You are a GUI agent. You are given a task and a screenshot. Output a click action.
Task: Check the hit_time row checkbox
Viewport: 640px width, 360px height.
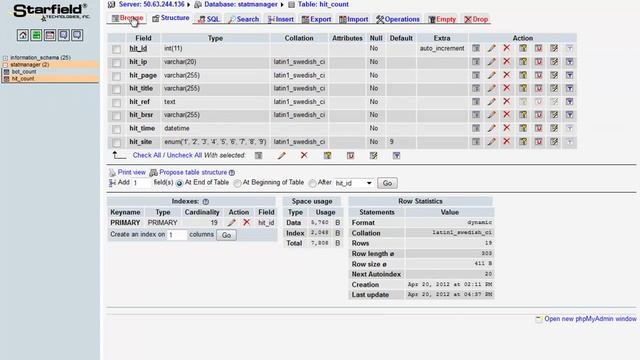(x=116, y=129)
